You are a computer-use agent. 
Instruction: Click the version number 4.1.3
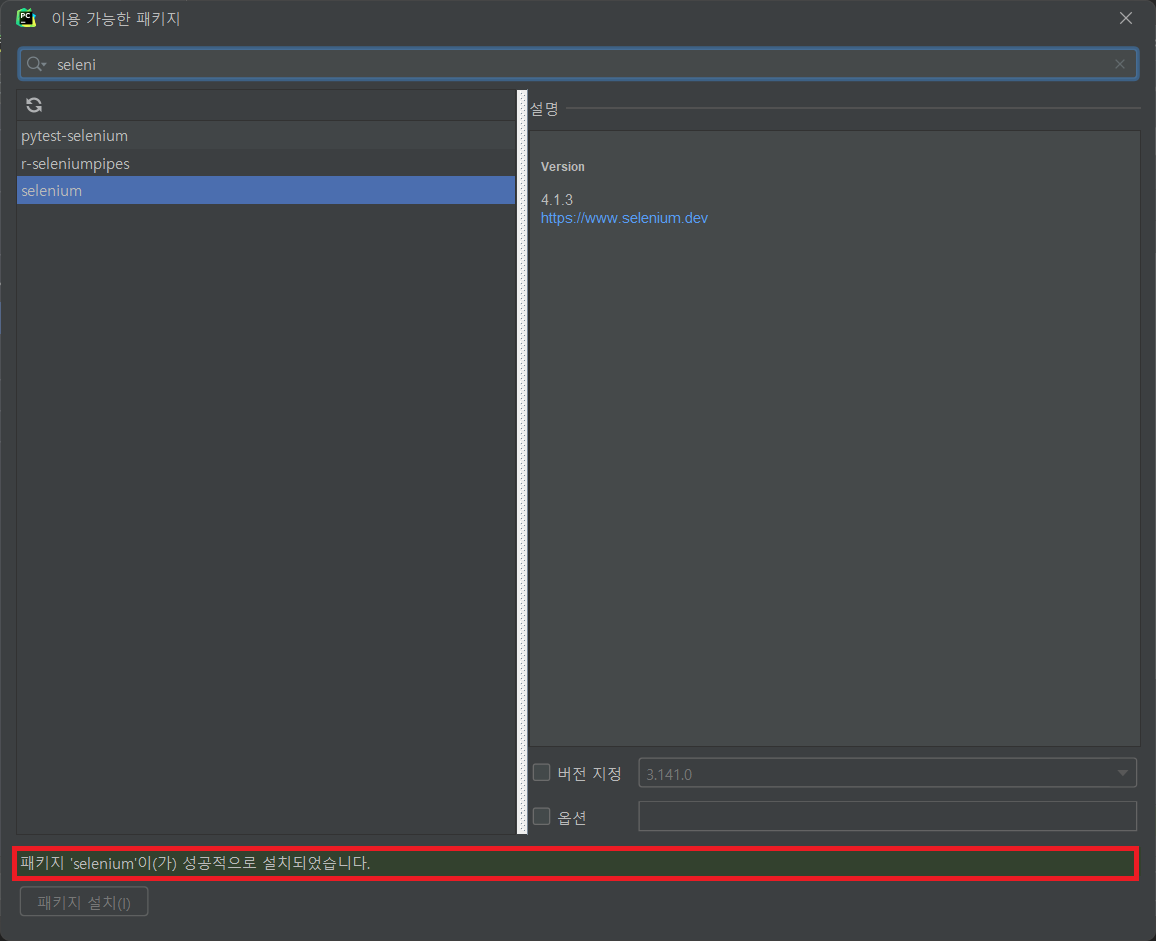[x=557, y=200]
